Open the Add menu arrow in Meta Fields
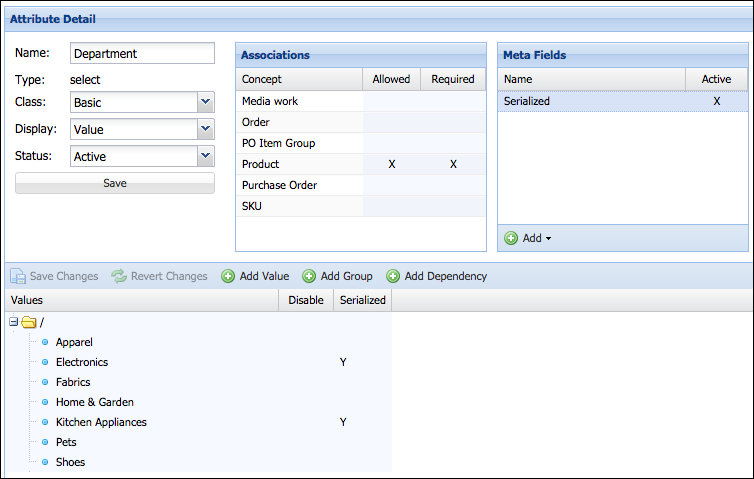Image resolution: width=754 pixels, height=479 pixels. coord(548,239)
